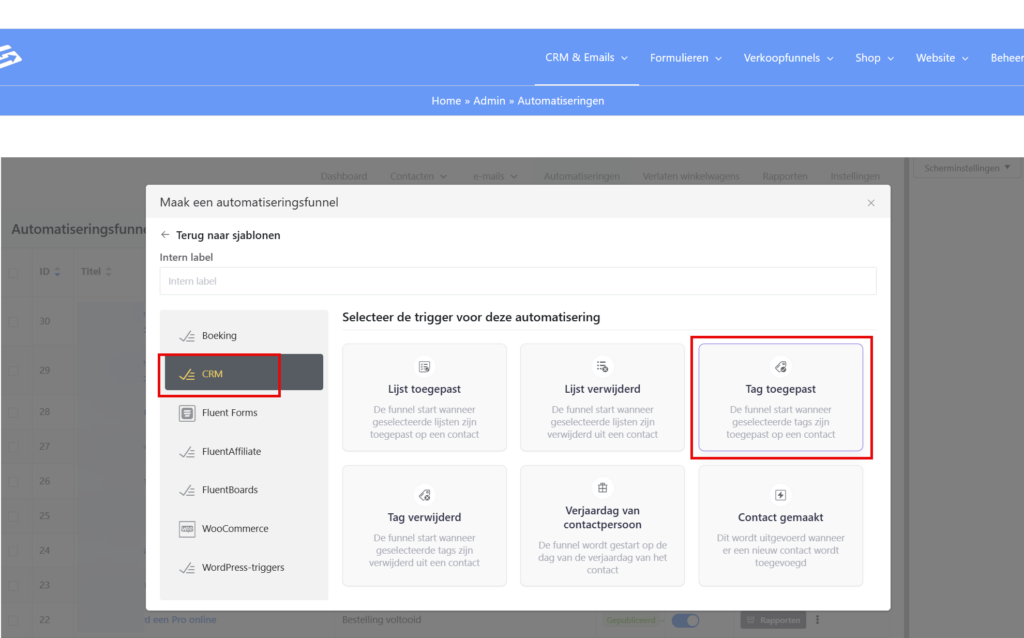The image size is (1024, 638).
Task: Close the automation funnel dialog
Action: coord(870,203)
